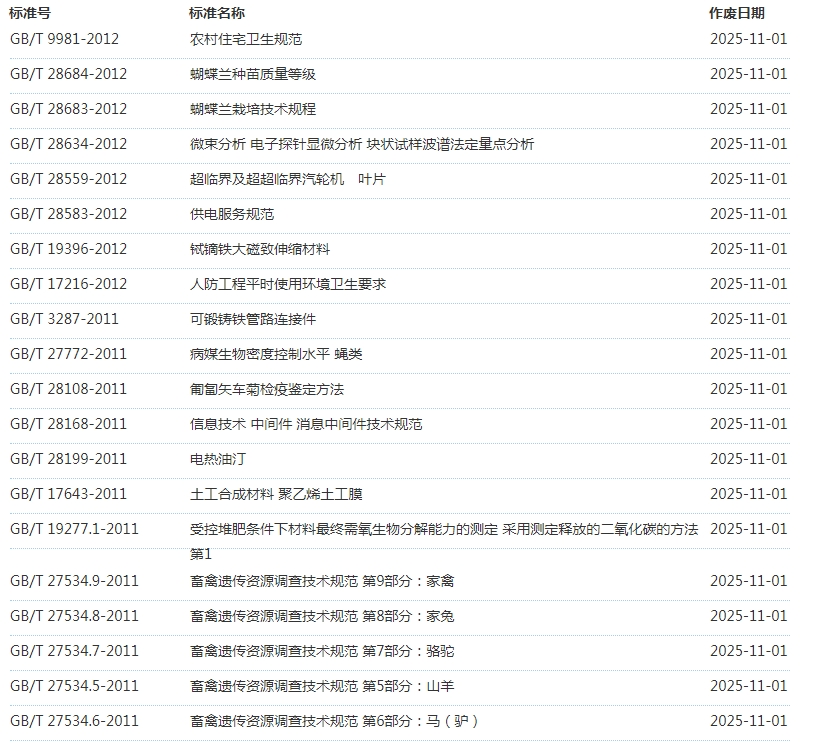The image size is (818, 743).
Task: Click abolition date of GB/T 27534.6-2011 row
Action: tap(748, 721)
